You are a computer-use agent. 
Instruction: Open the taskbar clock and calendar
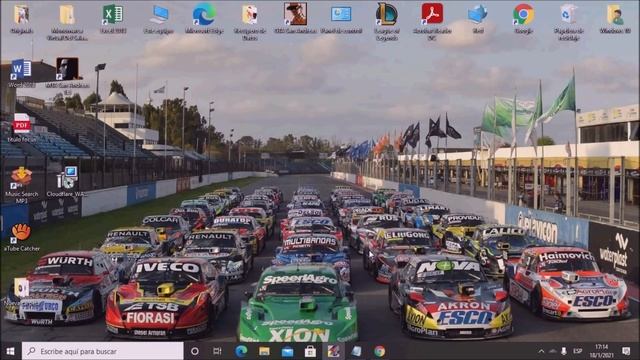click(x=602, y=351)
